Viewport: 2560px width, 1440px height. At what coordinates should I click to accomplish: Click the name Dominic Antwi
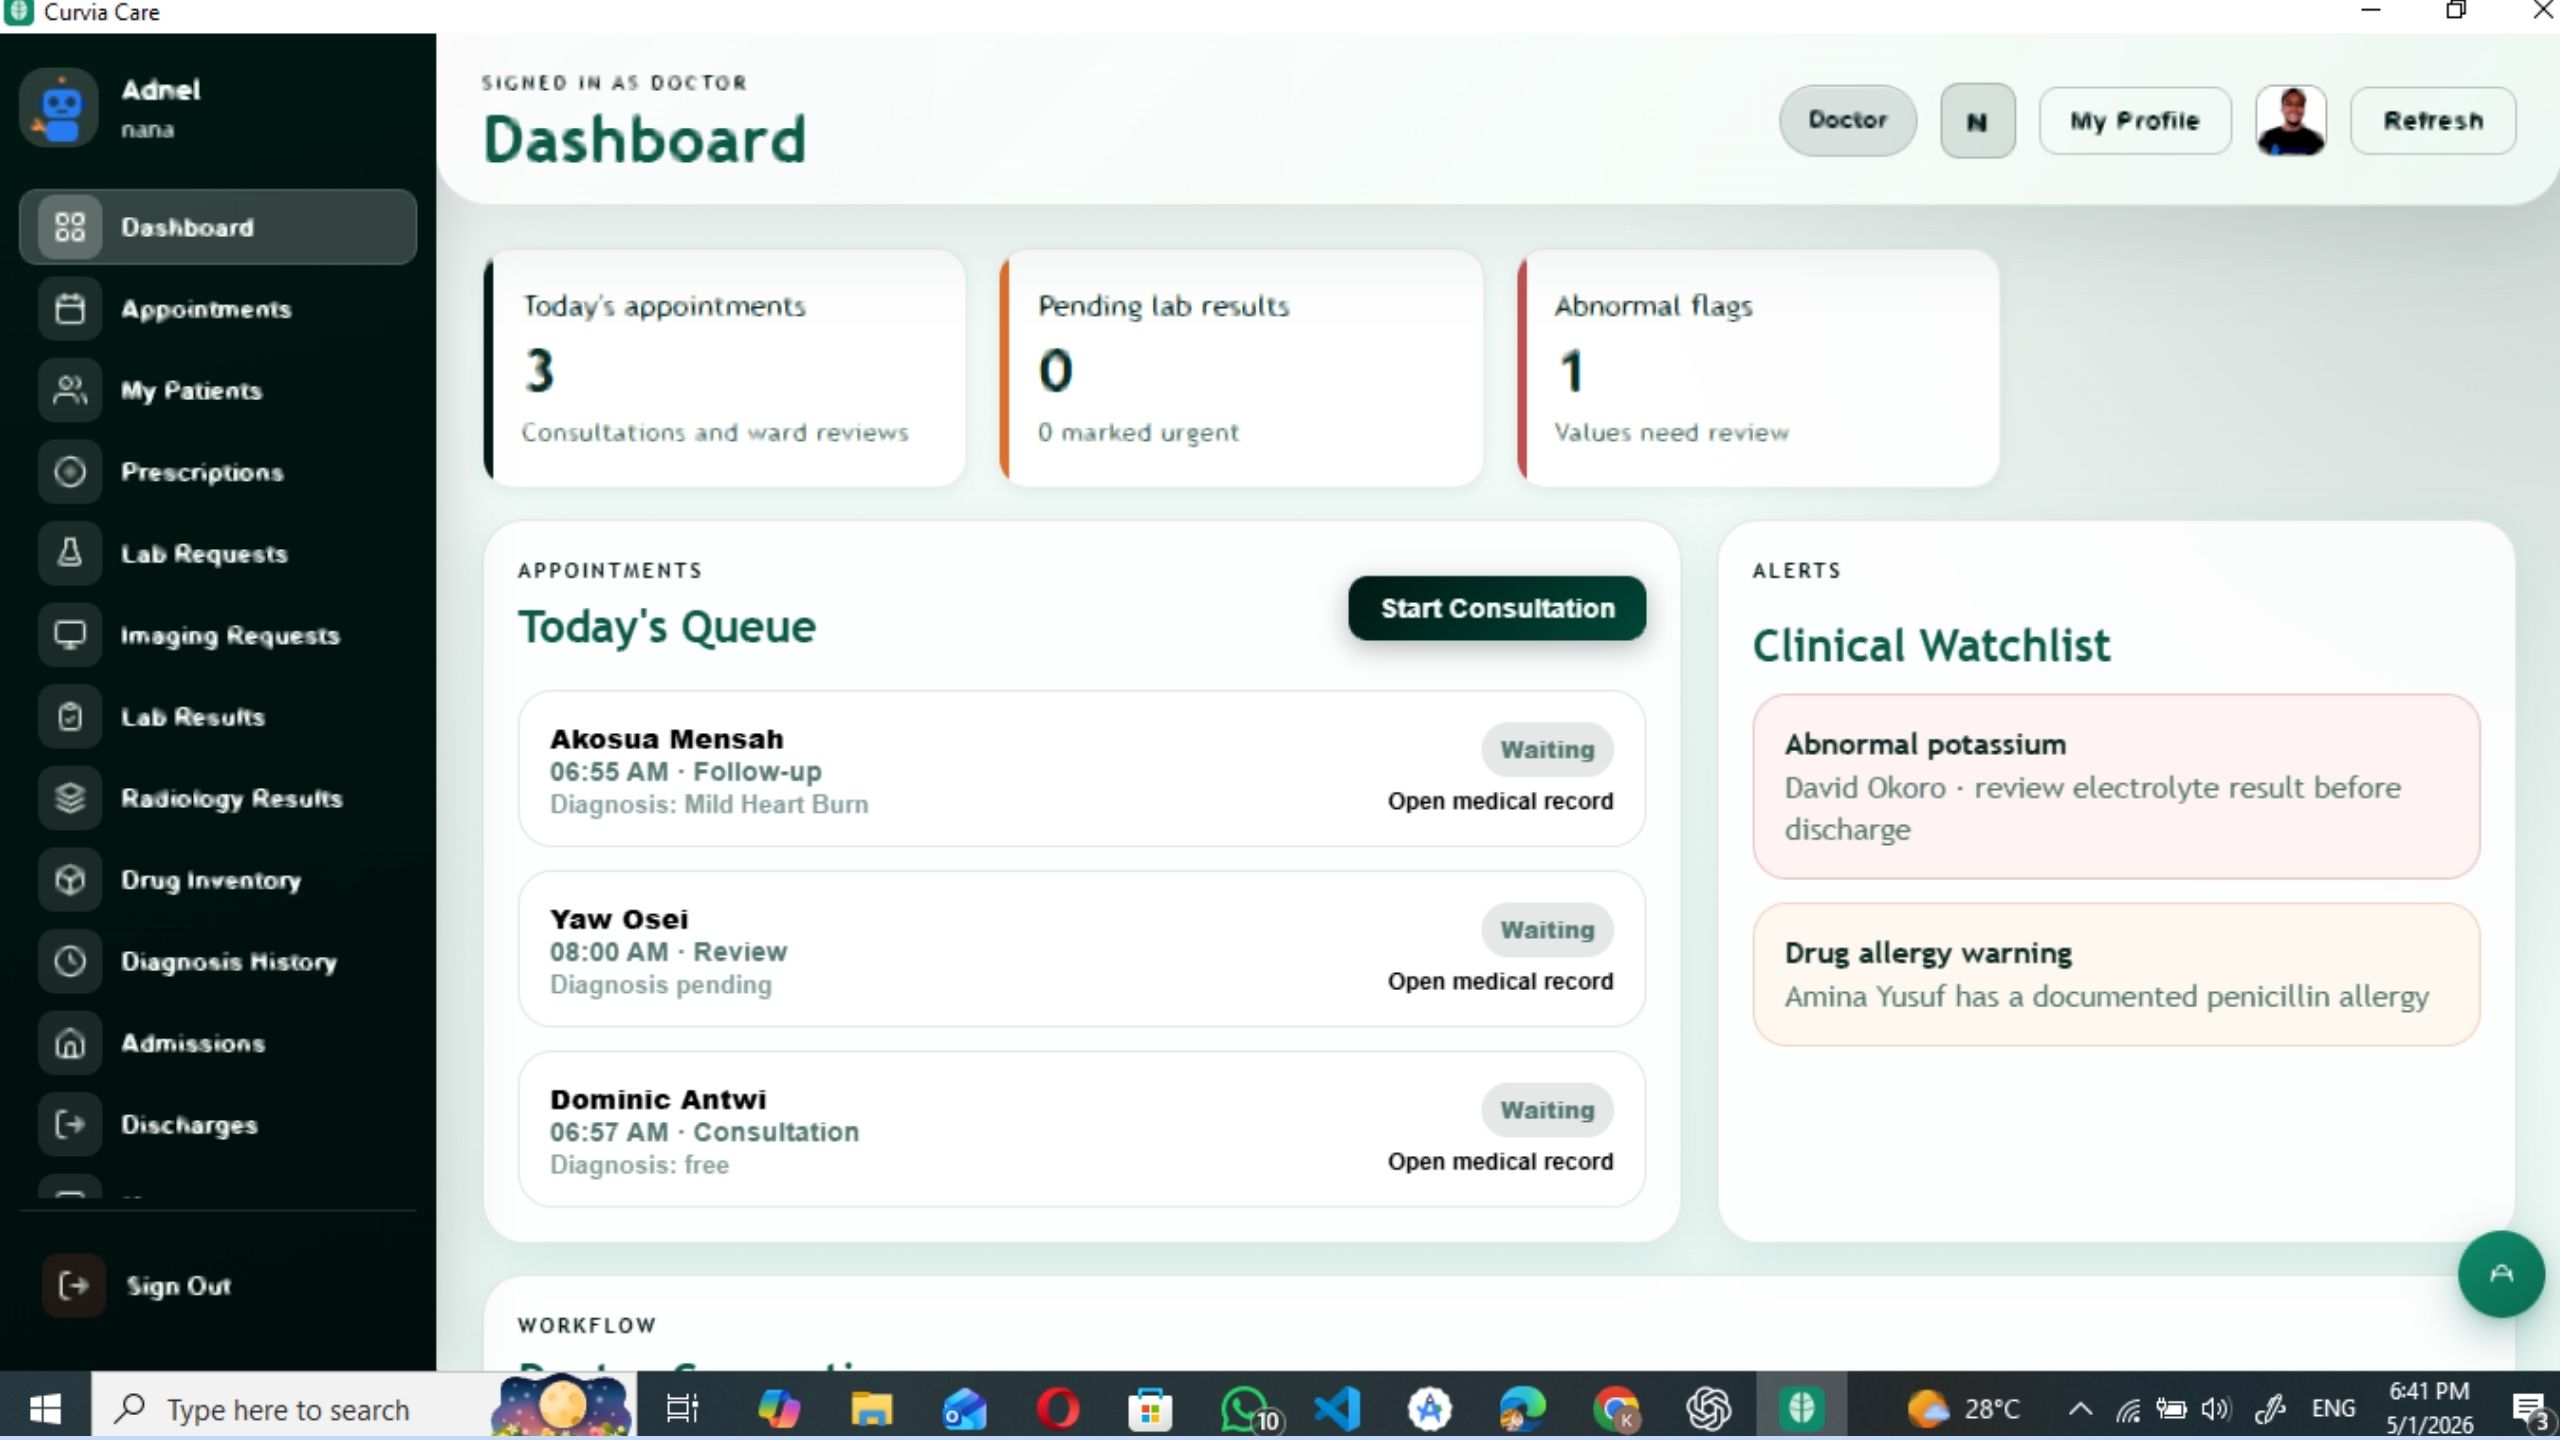tap(658, 1099)
